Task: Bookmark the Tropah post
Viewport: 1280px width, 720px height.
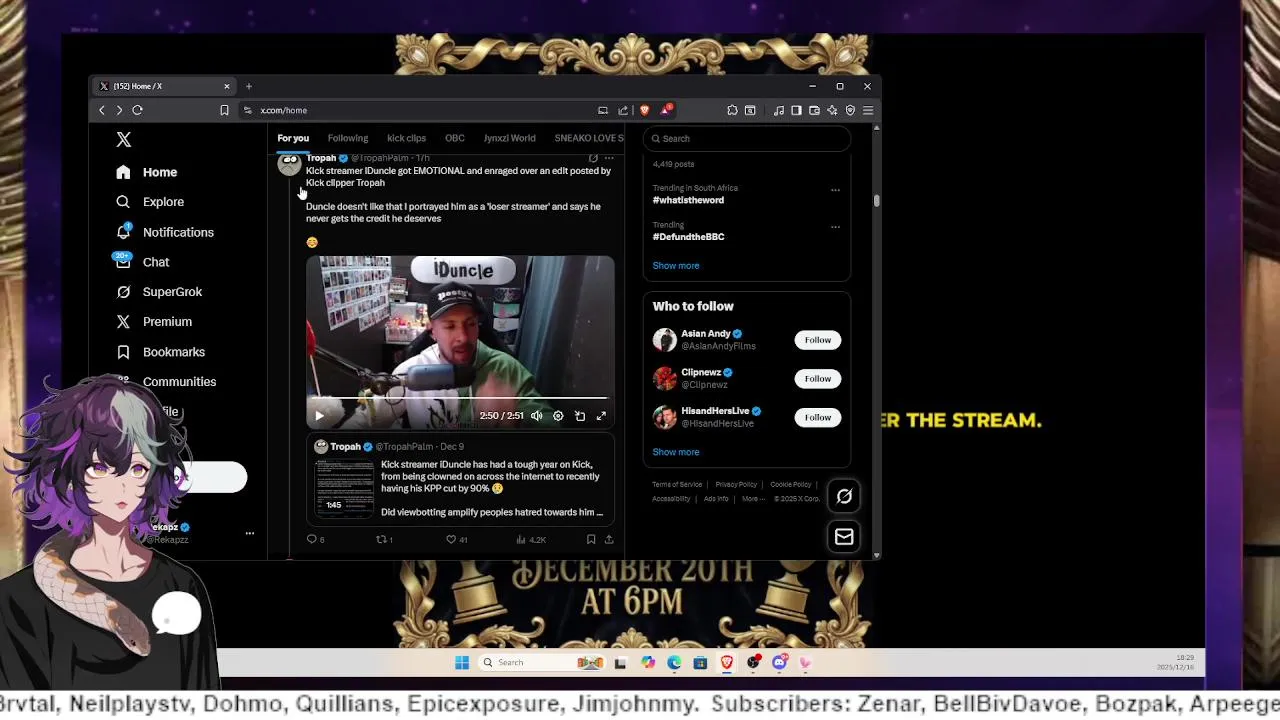Action: [591, 540]
